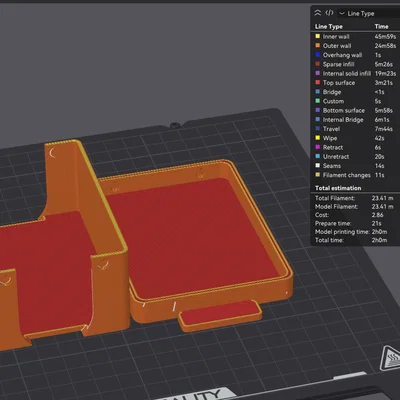Click the G-code view icon in legend header
The width and height of the screenshot is (400, 400).
(x=329, y=13)
